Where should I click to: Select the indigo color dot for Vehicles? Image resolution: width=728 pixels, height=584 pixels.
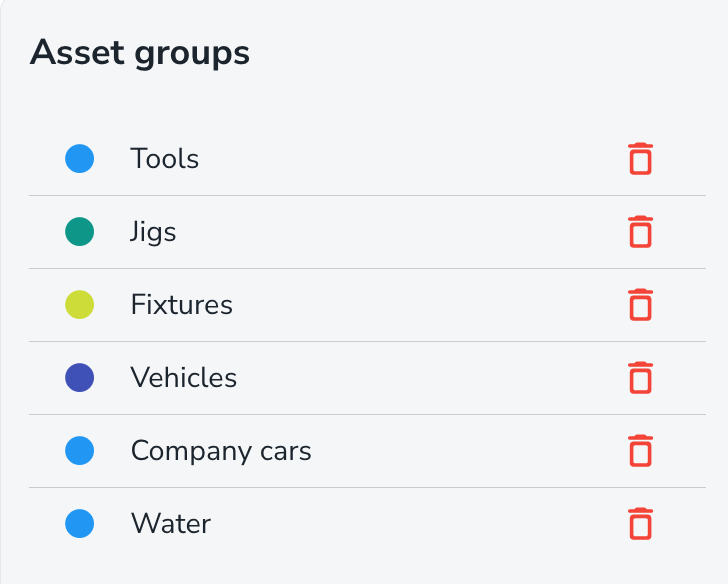[x=80, y=378]
